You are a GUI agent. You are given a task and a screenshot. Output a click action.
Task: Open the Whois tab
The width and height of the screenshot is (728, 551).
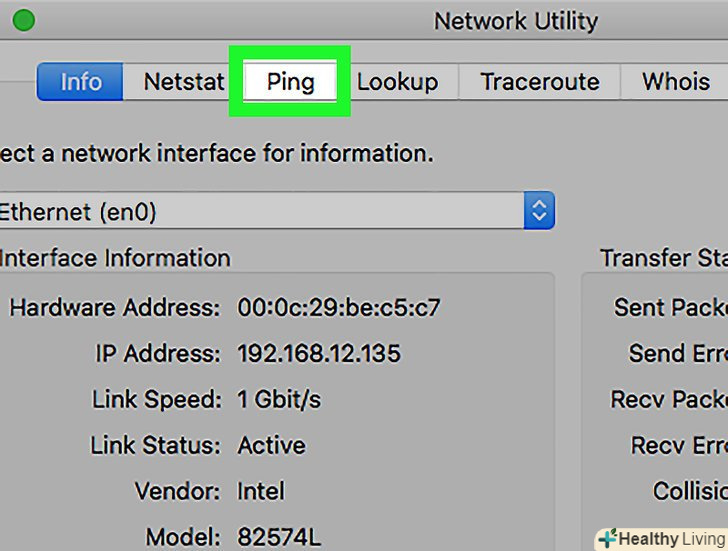(x=676, y=82)
